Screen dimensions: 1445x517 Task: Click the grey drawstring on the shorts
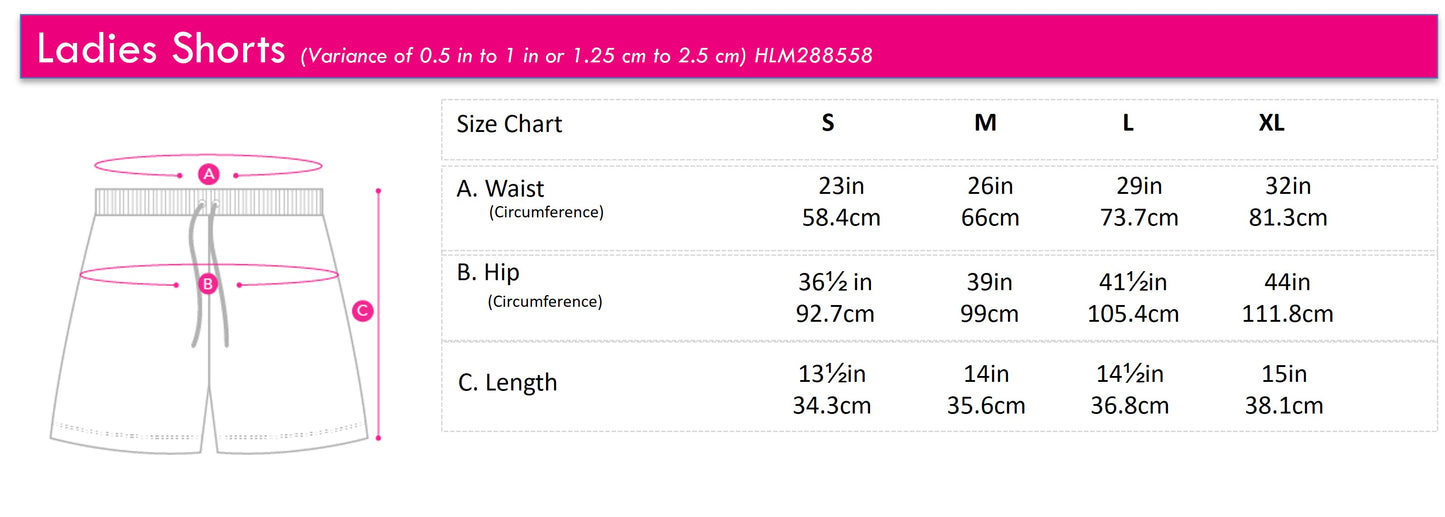[x=194, y=280]
